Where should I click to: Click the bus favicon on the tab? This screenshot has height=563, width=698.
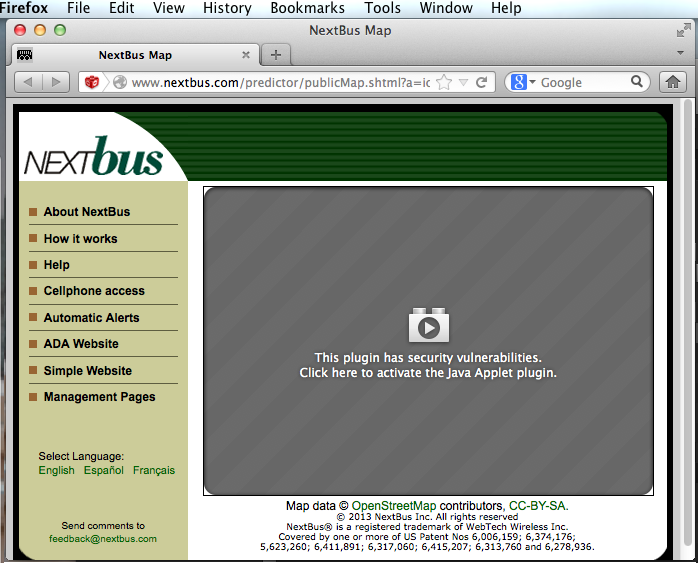24,55
